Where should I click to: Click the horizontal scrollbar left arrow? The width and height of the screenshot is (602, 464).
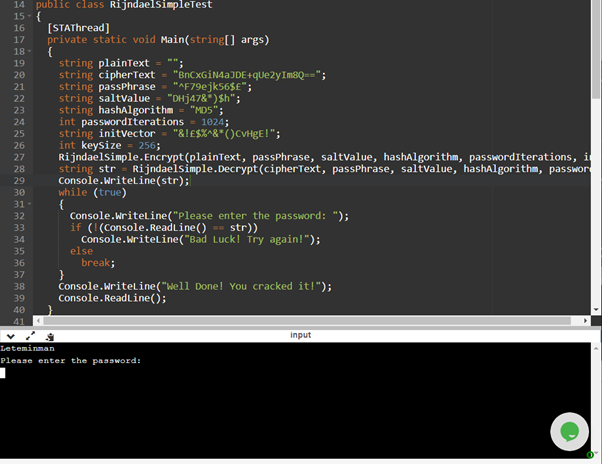(38, 320)
